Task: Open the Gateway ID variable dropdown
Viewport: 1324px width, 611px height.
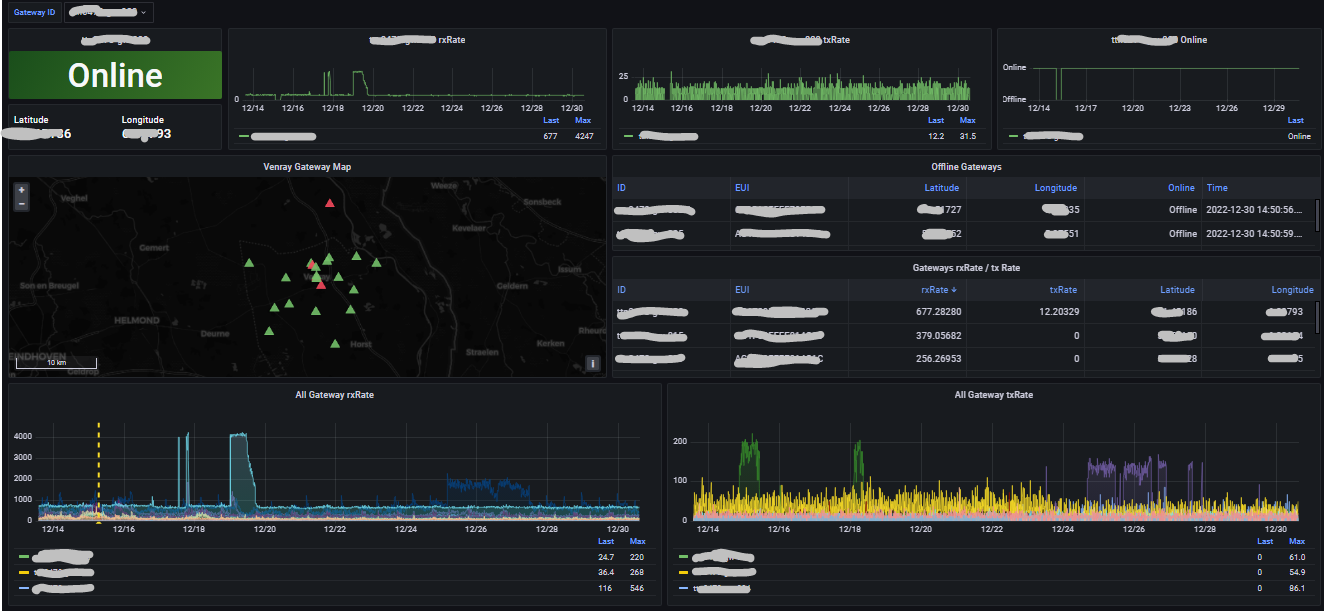Action: pos(108,12)
